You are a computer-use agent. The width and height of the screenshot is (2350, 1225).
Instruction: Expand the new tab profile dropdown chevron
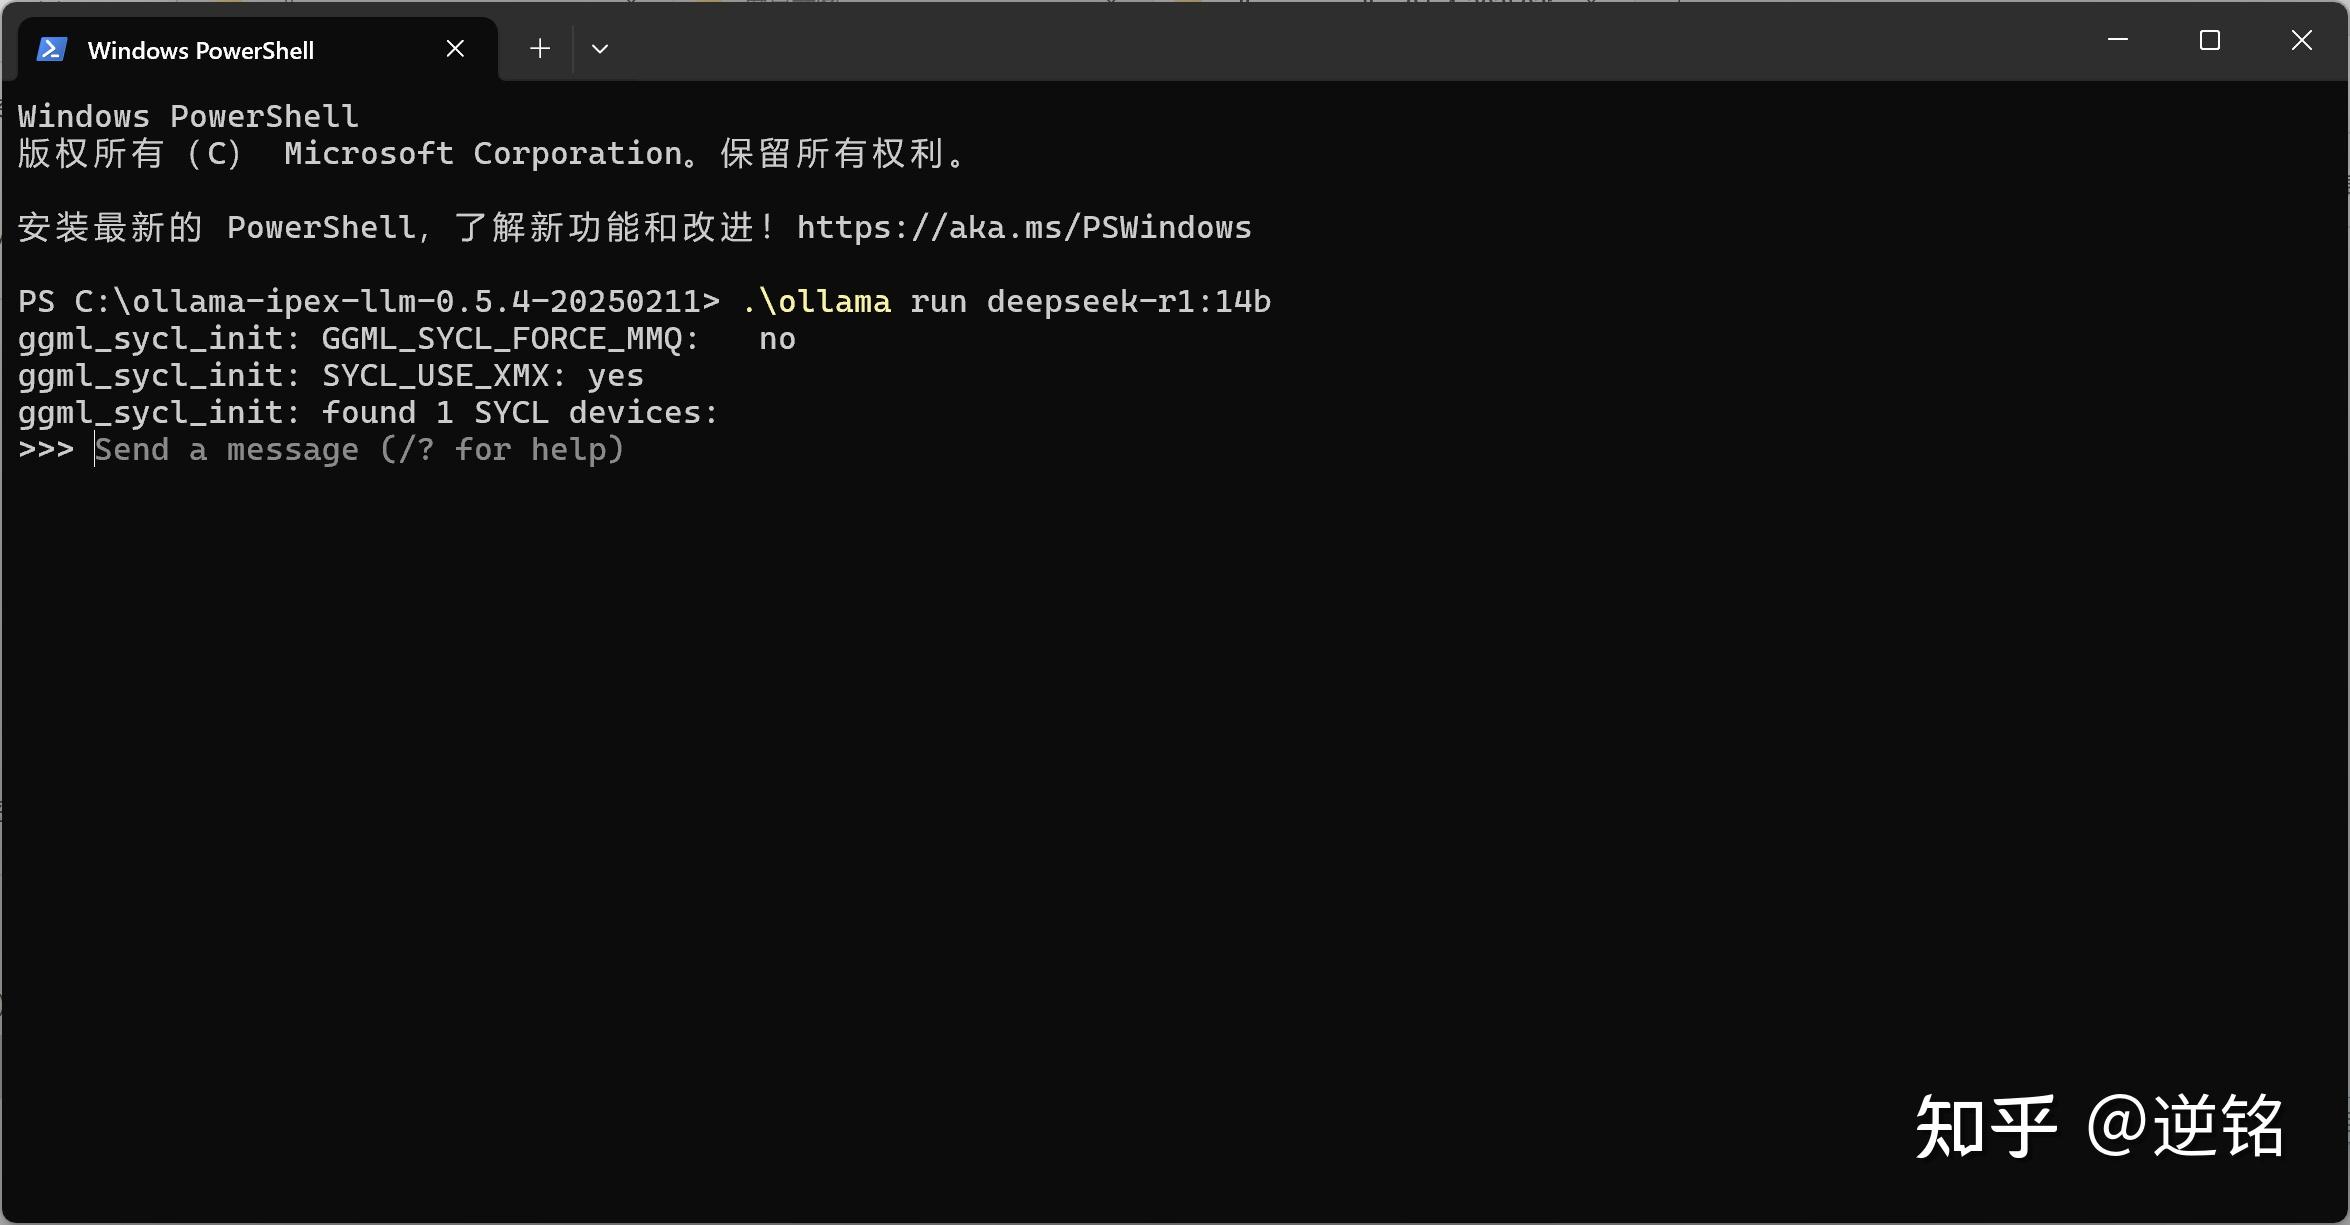click(x=600, y=48)
